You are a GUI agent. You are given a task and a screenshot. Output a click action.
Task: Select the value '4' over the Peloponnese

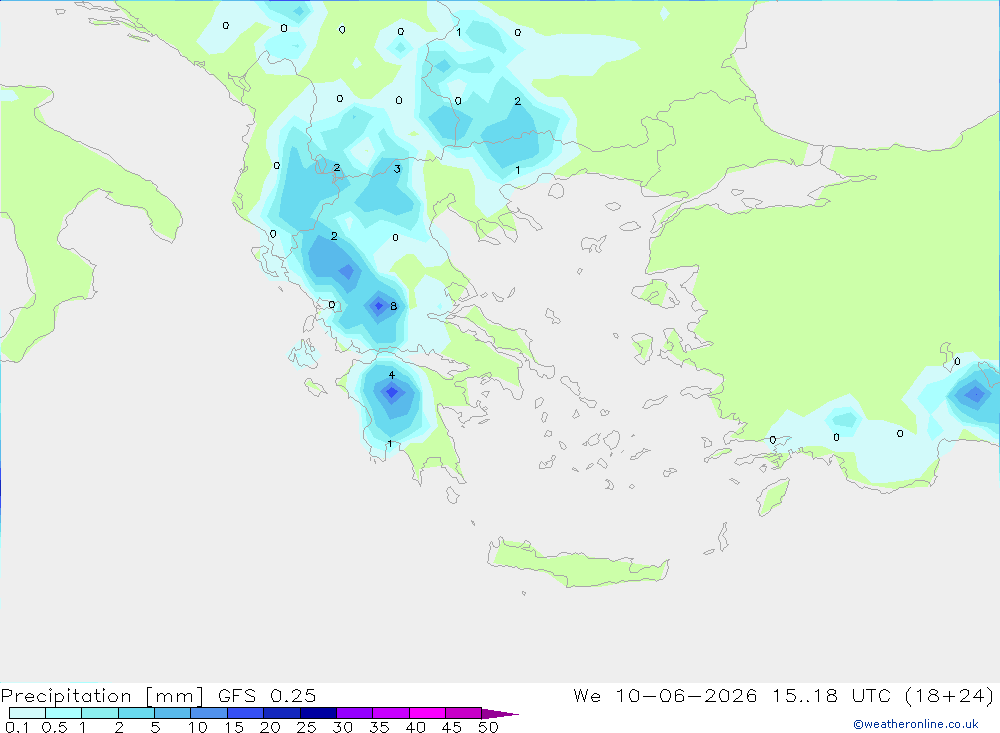[392, 374]
